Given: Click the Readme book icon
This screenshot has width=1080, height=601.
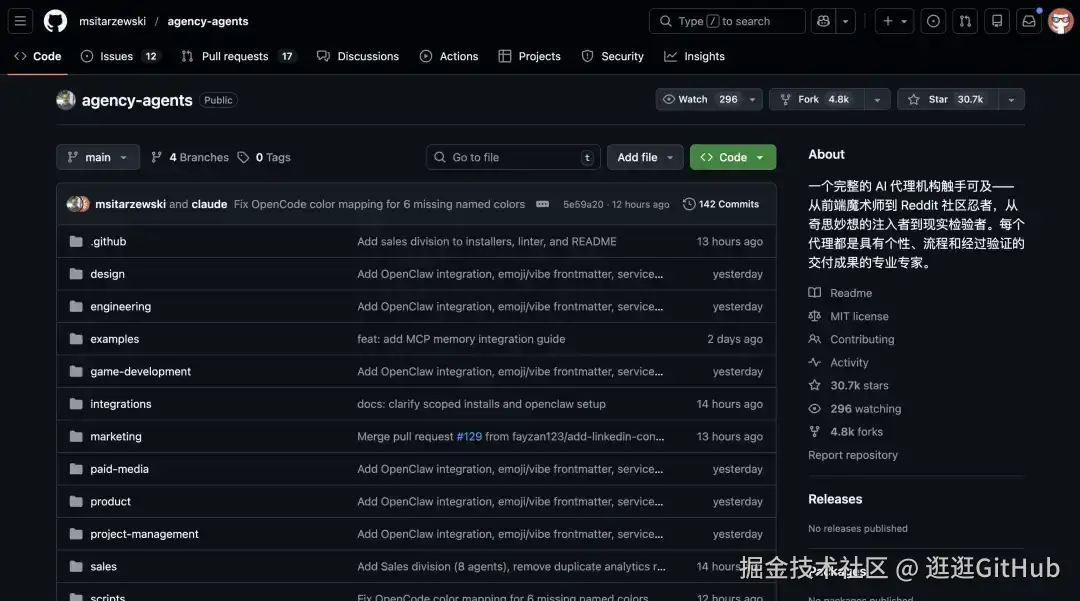Looking at the screenshot, I should [815, 293].
